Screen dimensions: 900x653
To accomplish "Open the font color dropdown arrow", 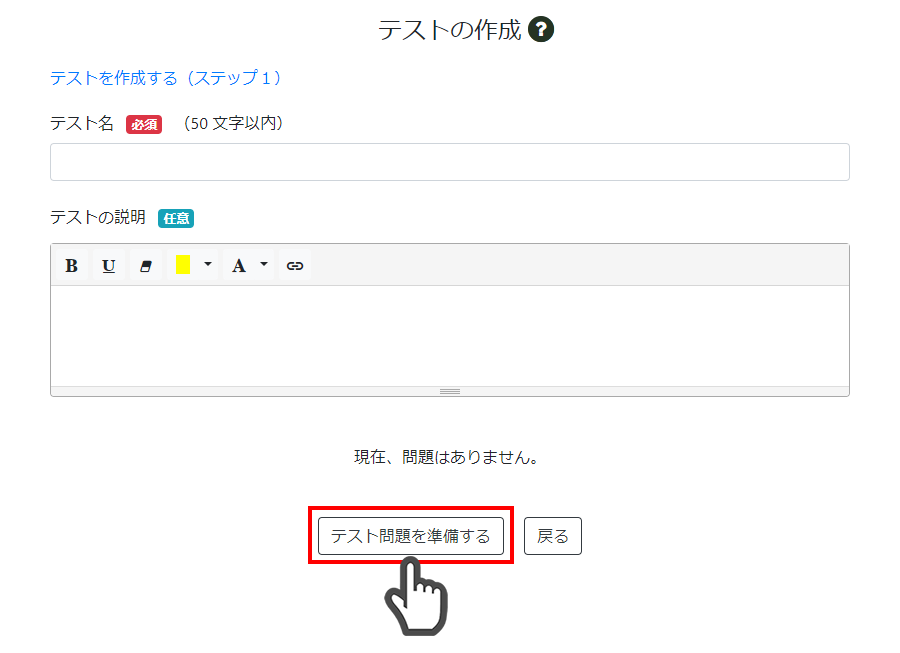I will pyautogui.click(x=263, y=265).
